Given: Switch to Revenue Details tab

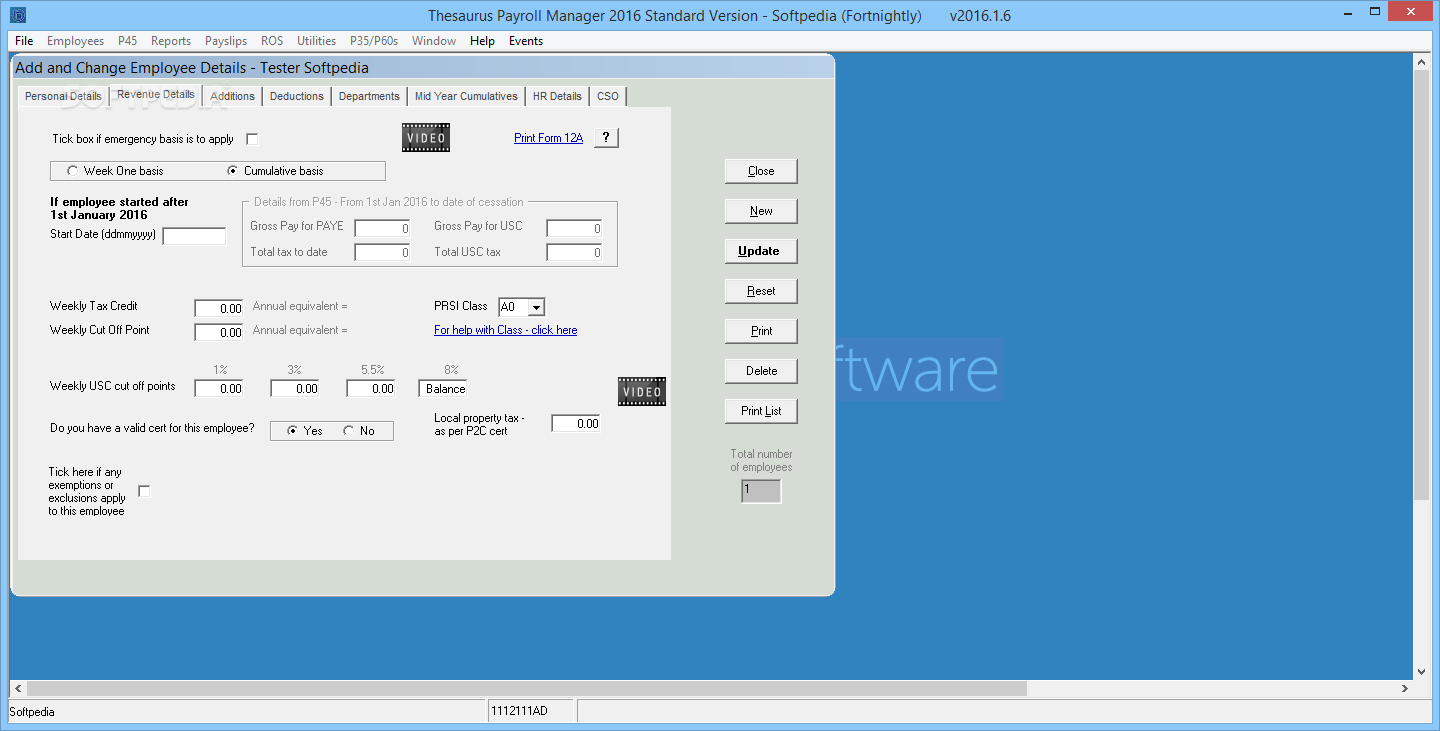Looking at the screenshot, I should click(156, 94).
